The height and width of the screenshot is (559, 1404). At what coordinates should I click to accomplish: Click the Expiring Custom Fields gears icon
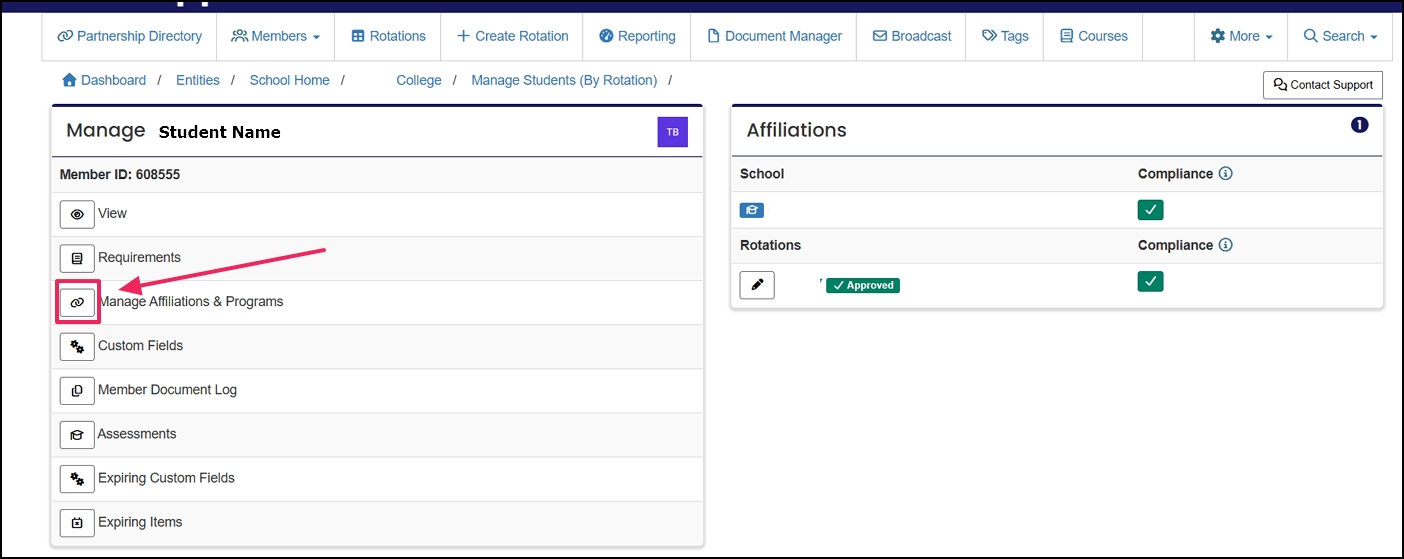[x=77, y=478]
